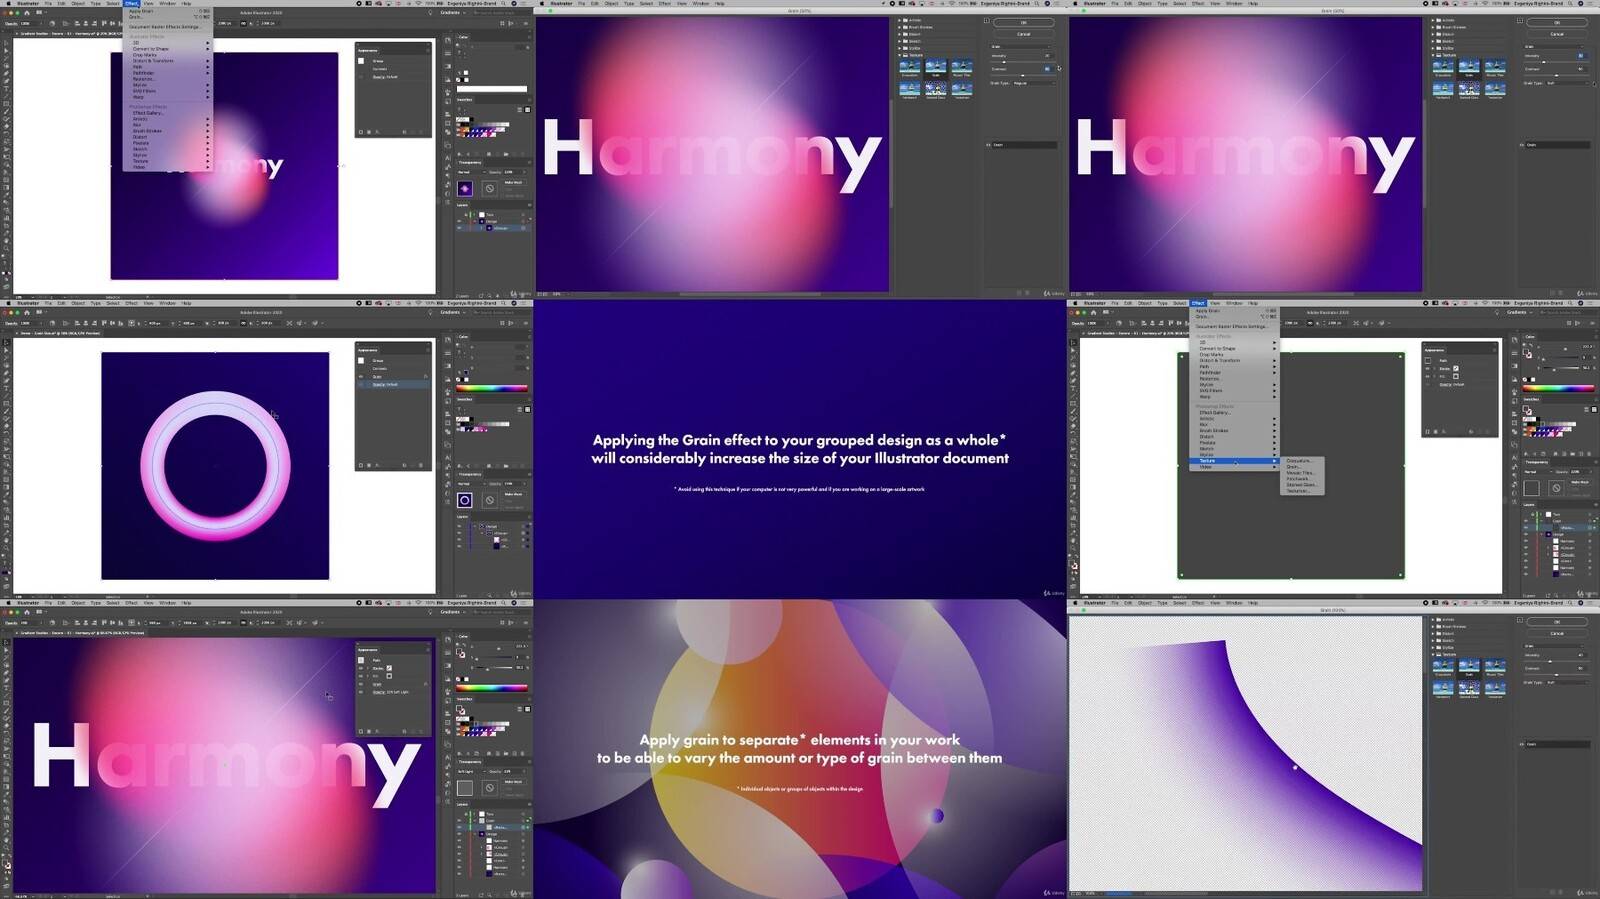Select the Craquelure thumbnail in the top-center Grain dialog

(910, 65)
